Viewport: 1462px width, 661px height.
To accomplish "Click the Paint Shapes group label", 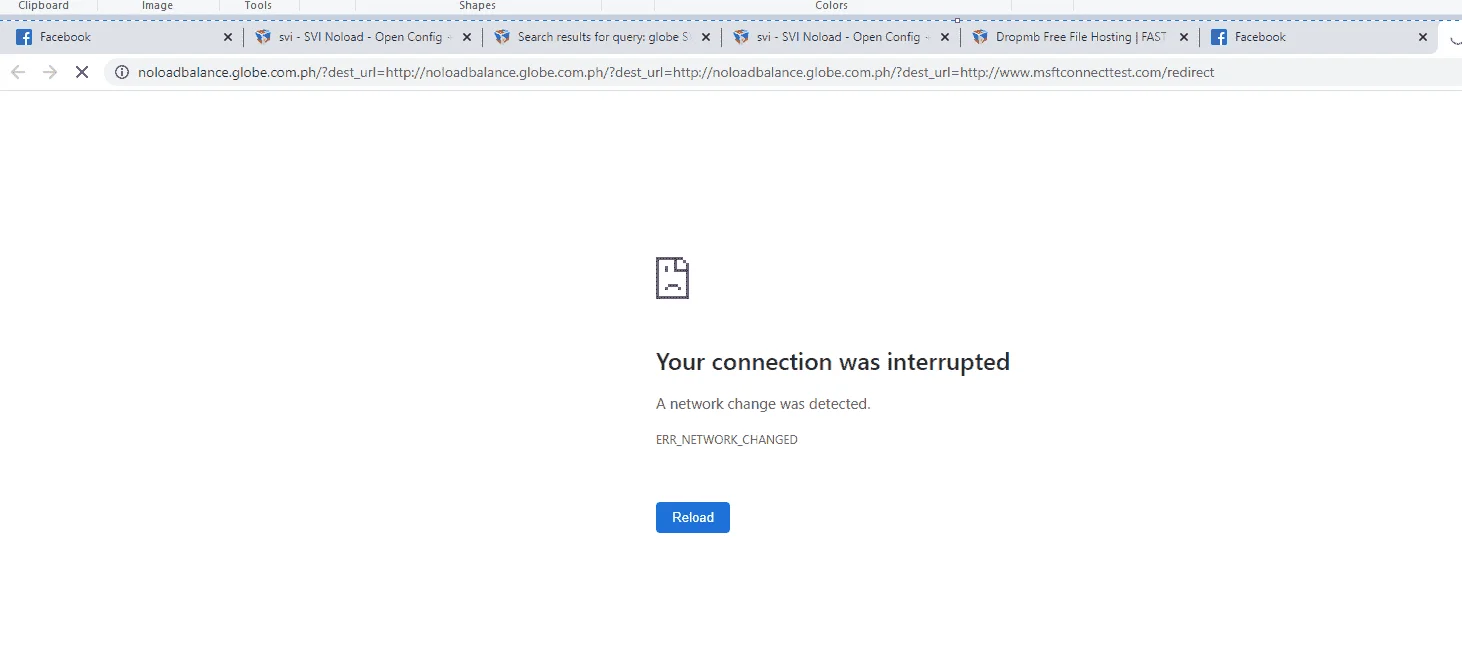I will tap(477, 6).
